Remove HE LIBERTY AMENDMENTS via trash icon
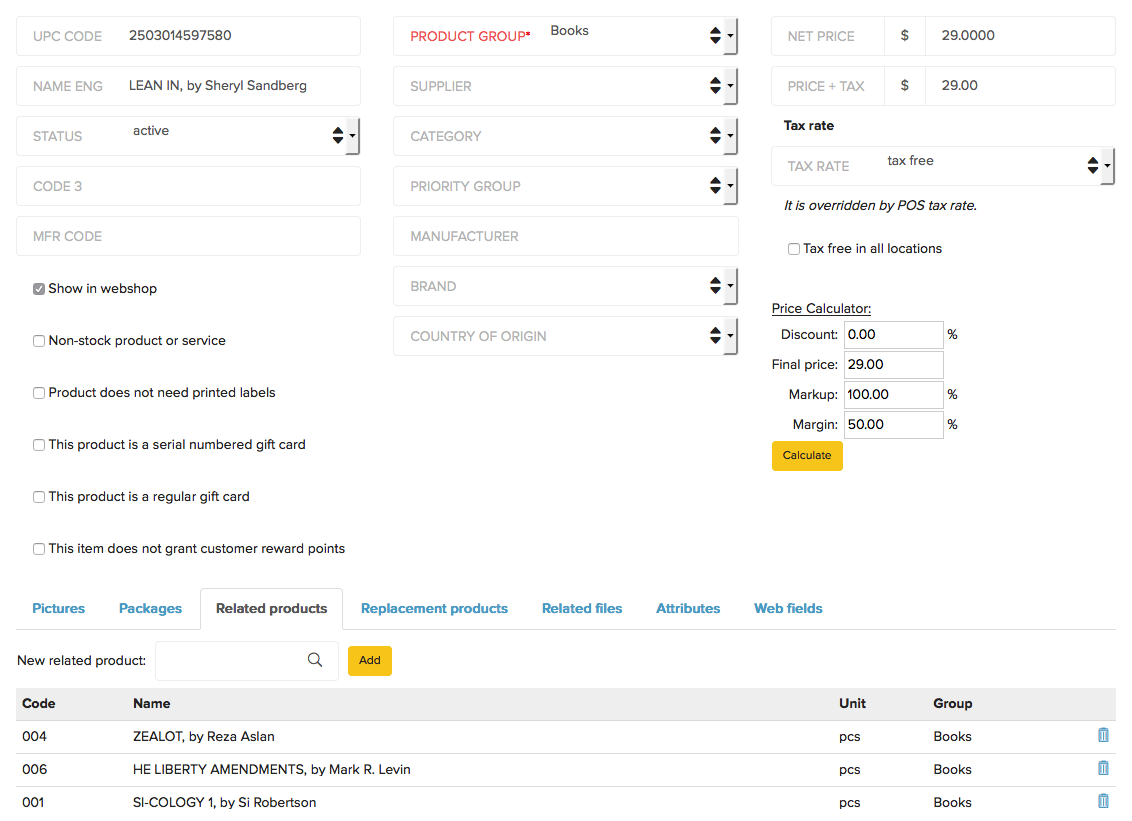The height and width of the screenshot is (821, 1132). [1102, 768]
